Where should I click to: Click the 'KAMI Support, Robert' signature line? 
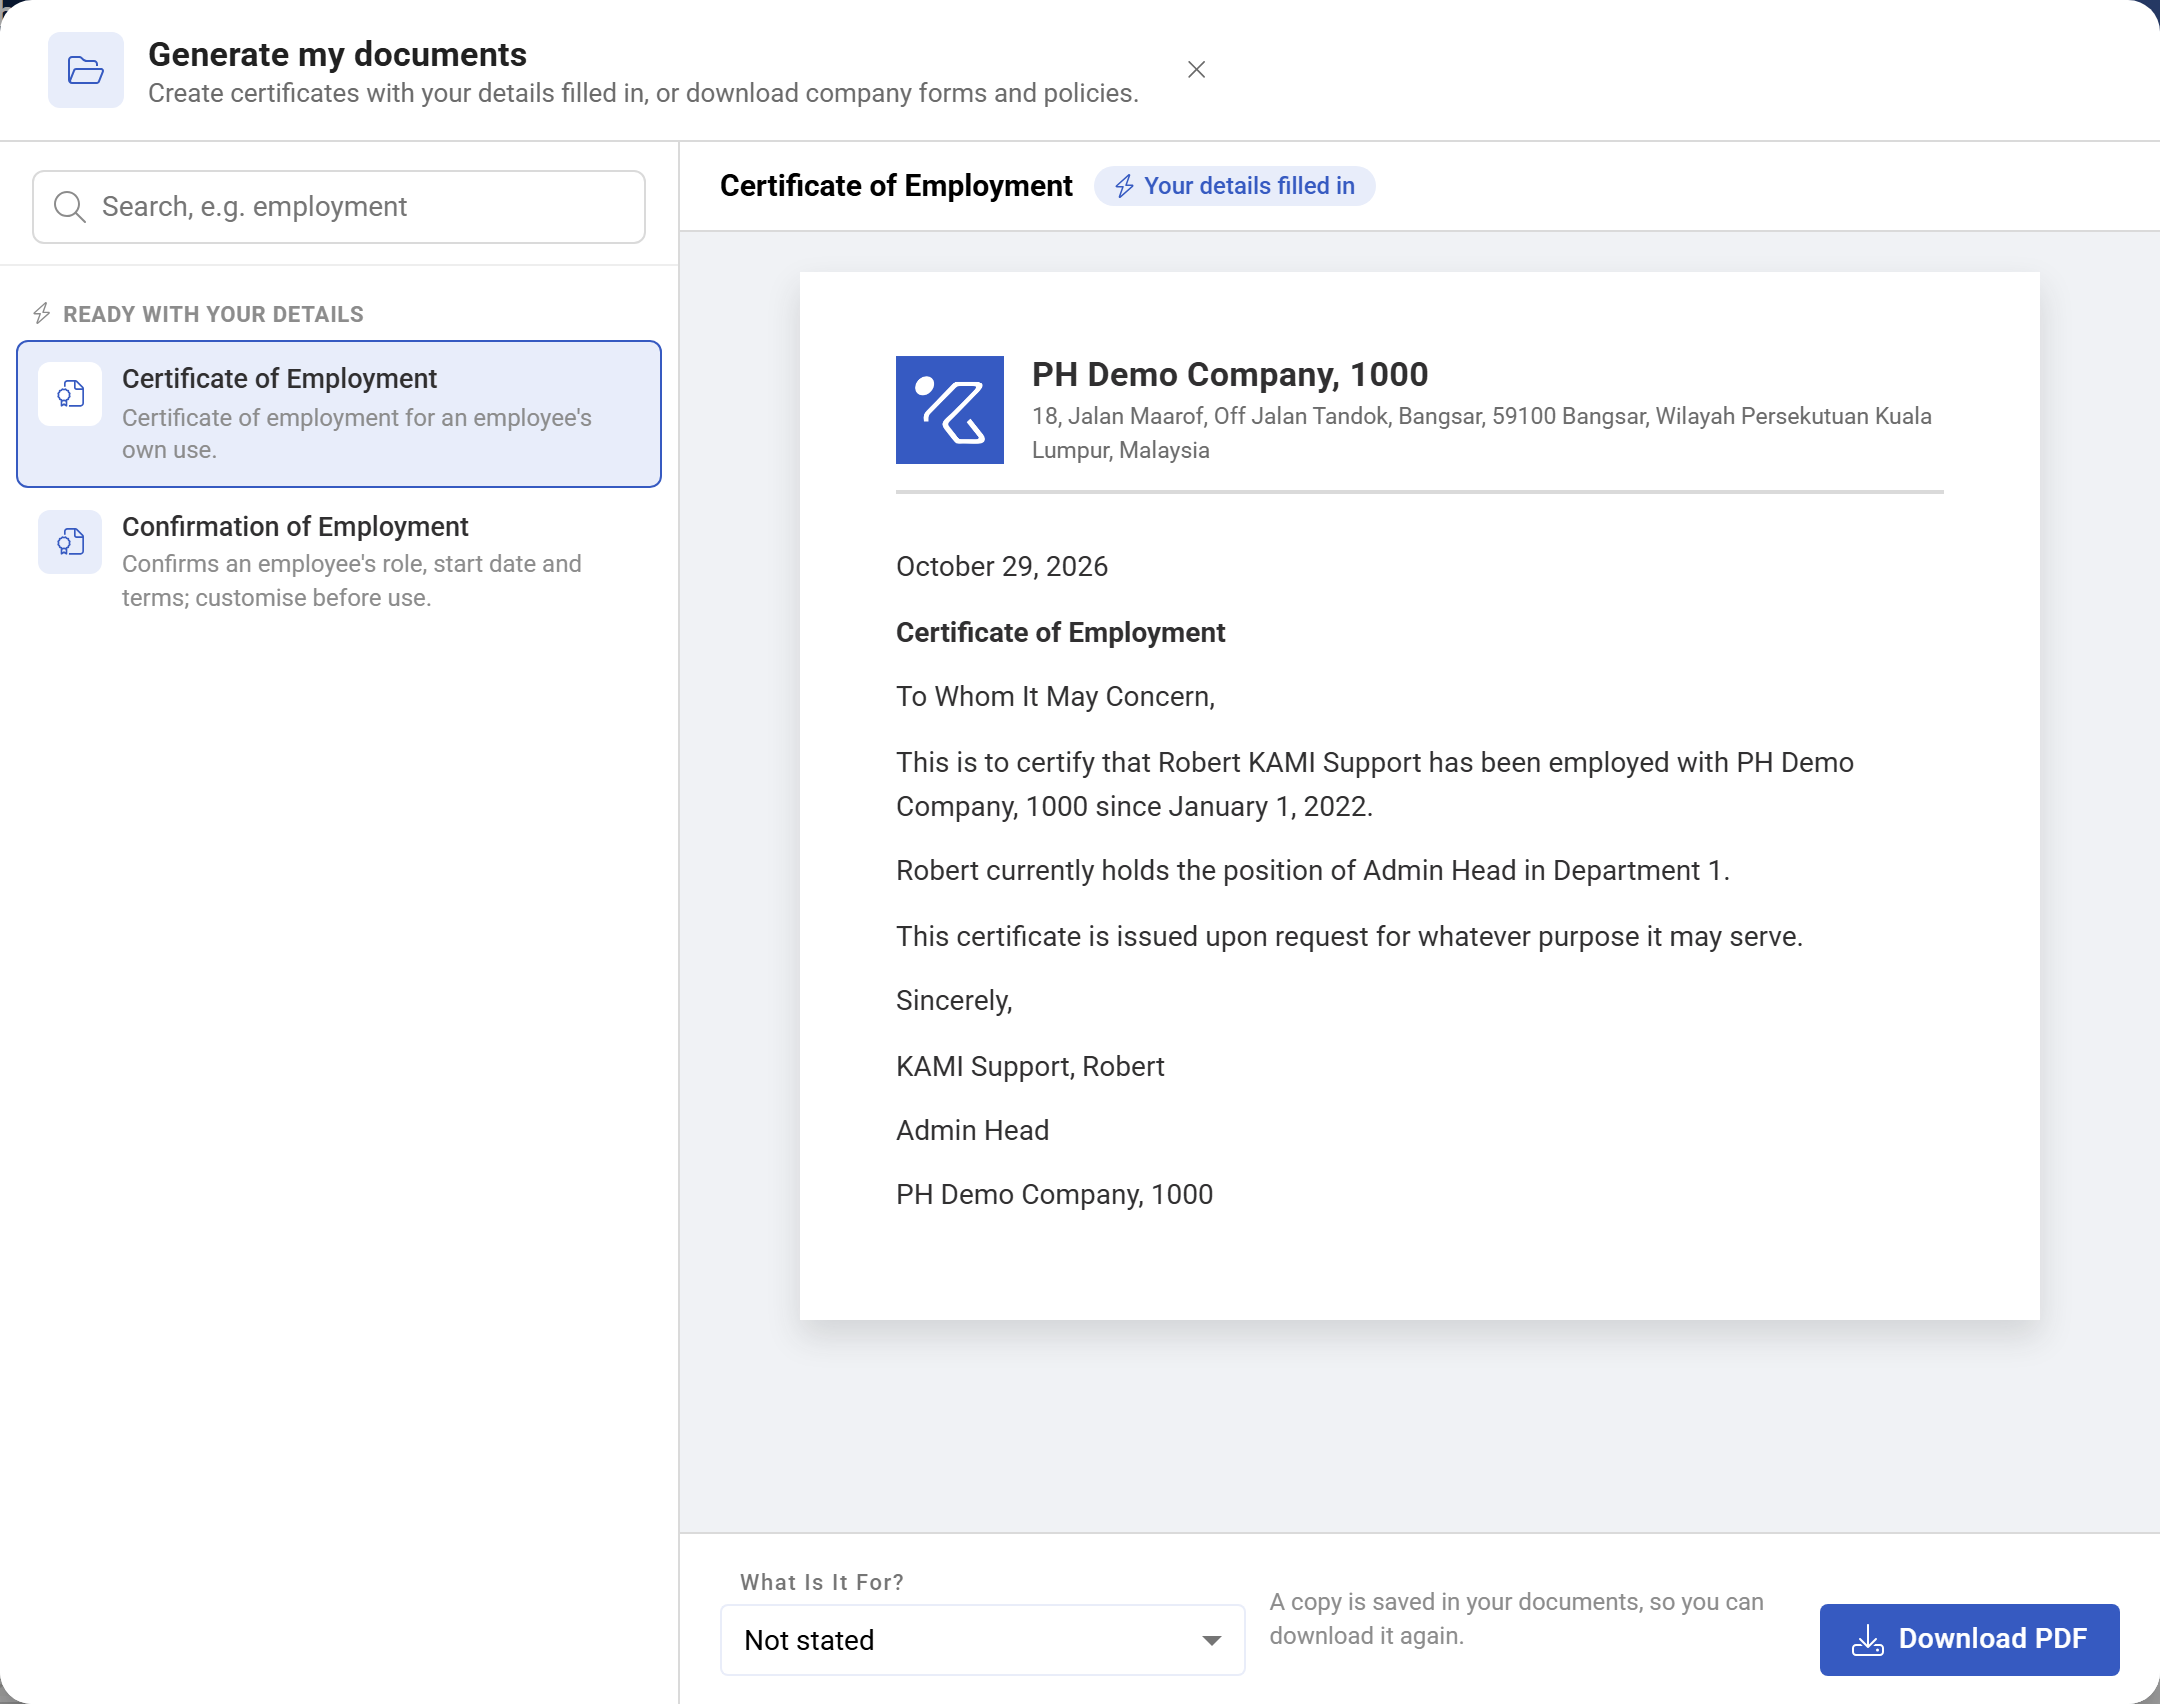click(1030, 1067)
